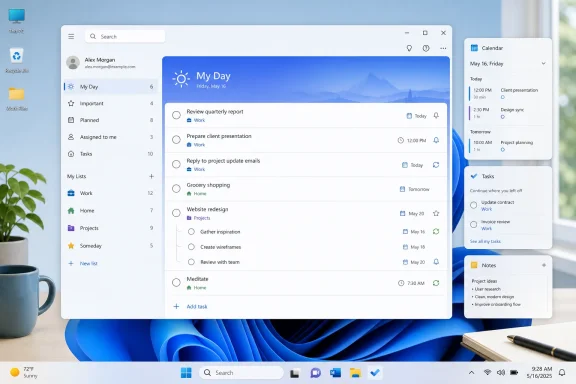The width and height of the screenshot is (576, 384).
Task: Open the Home list under My Lists
Action: coord(111,211)
